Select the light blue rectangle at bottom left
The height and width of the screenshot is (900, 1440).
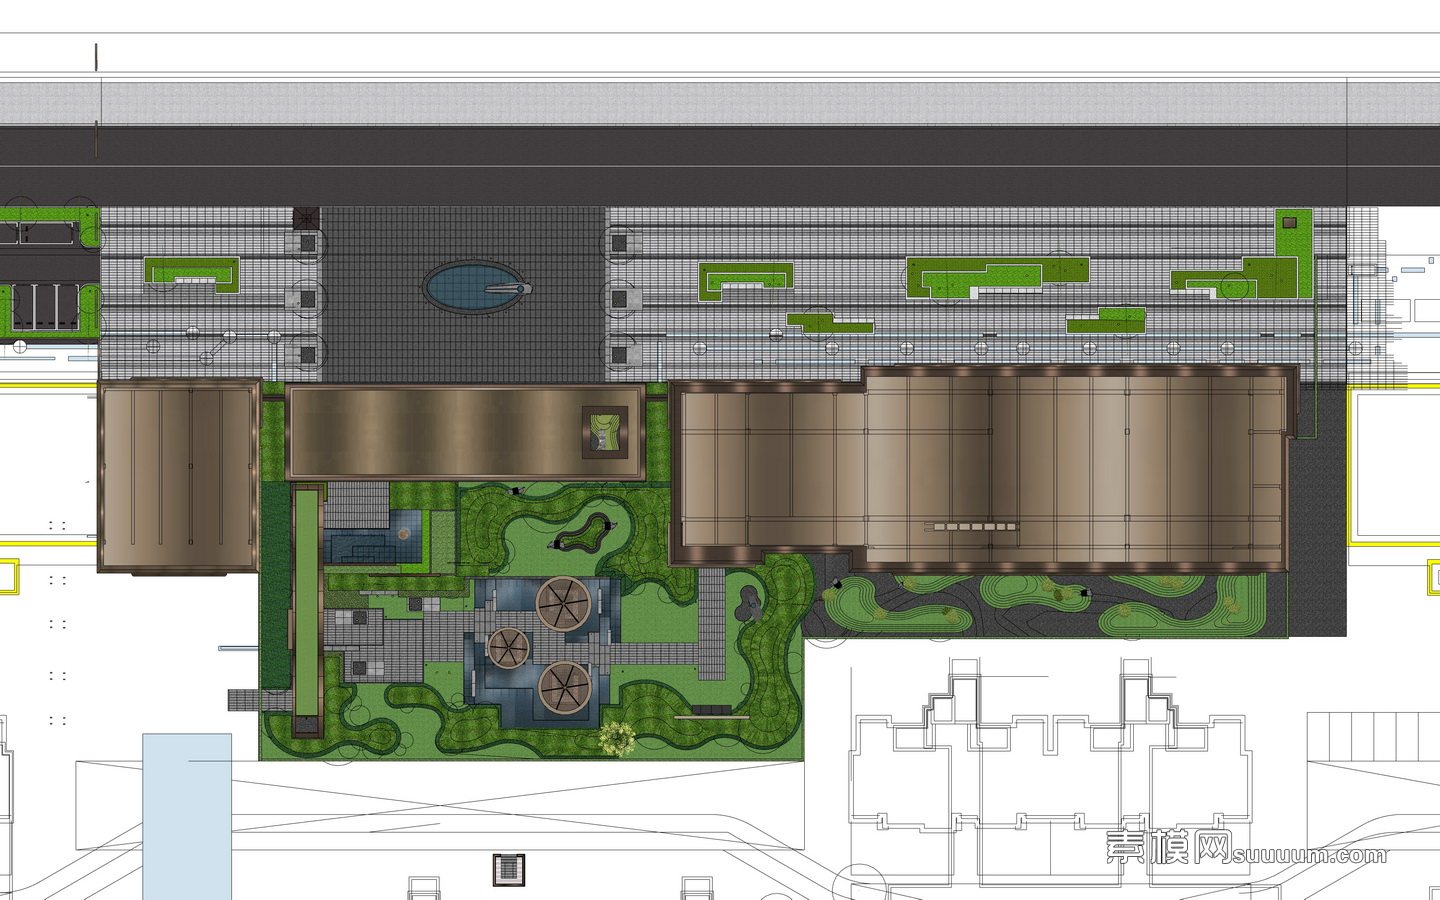[187, 815]
